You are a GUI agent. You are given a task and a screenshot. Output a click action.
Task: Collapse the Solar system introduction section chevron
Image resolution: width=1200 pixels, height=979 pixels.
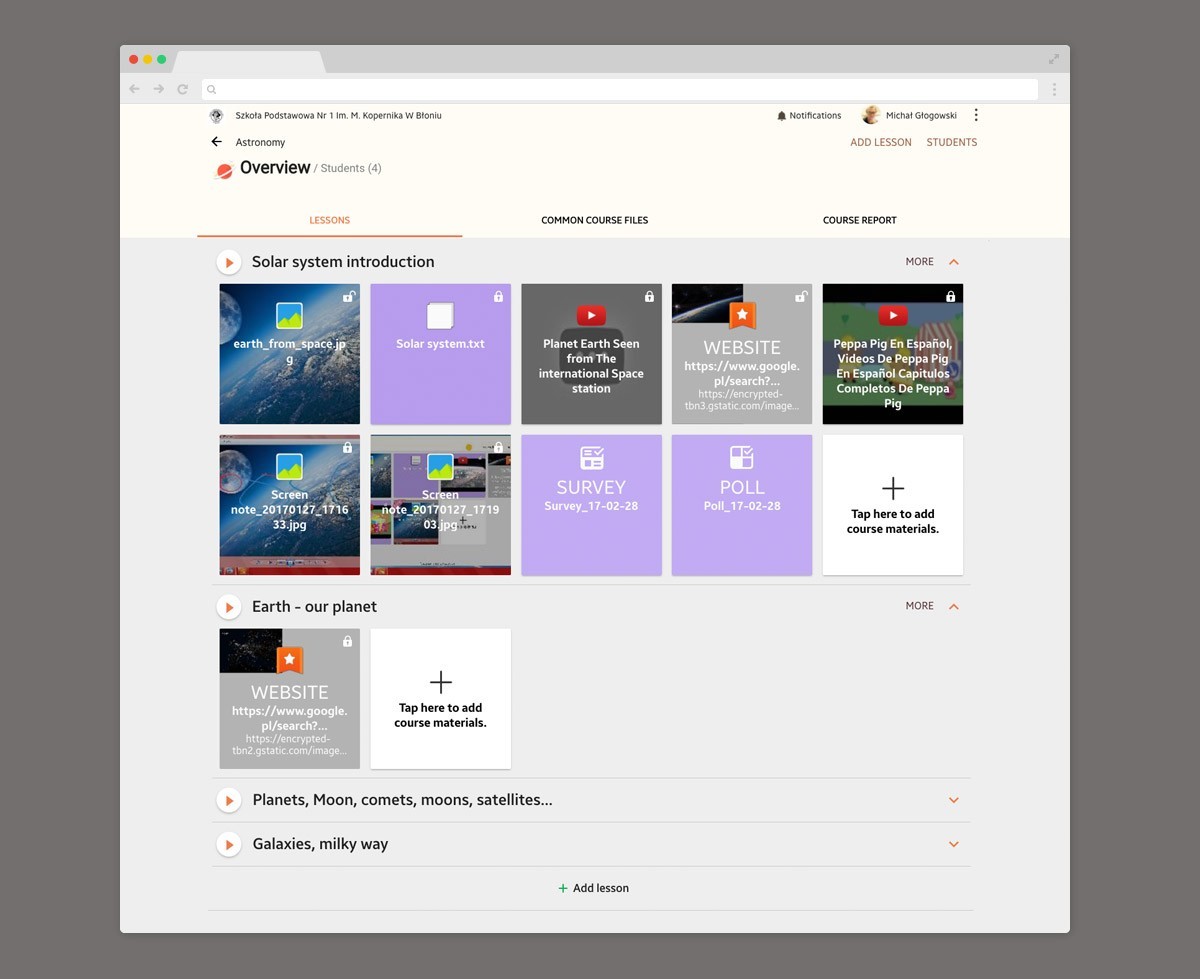coord(953,262)
